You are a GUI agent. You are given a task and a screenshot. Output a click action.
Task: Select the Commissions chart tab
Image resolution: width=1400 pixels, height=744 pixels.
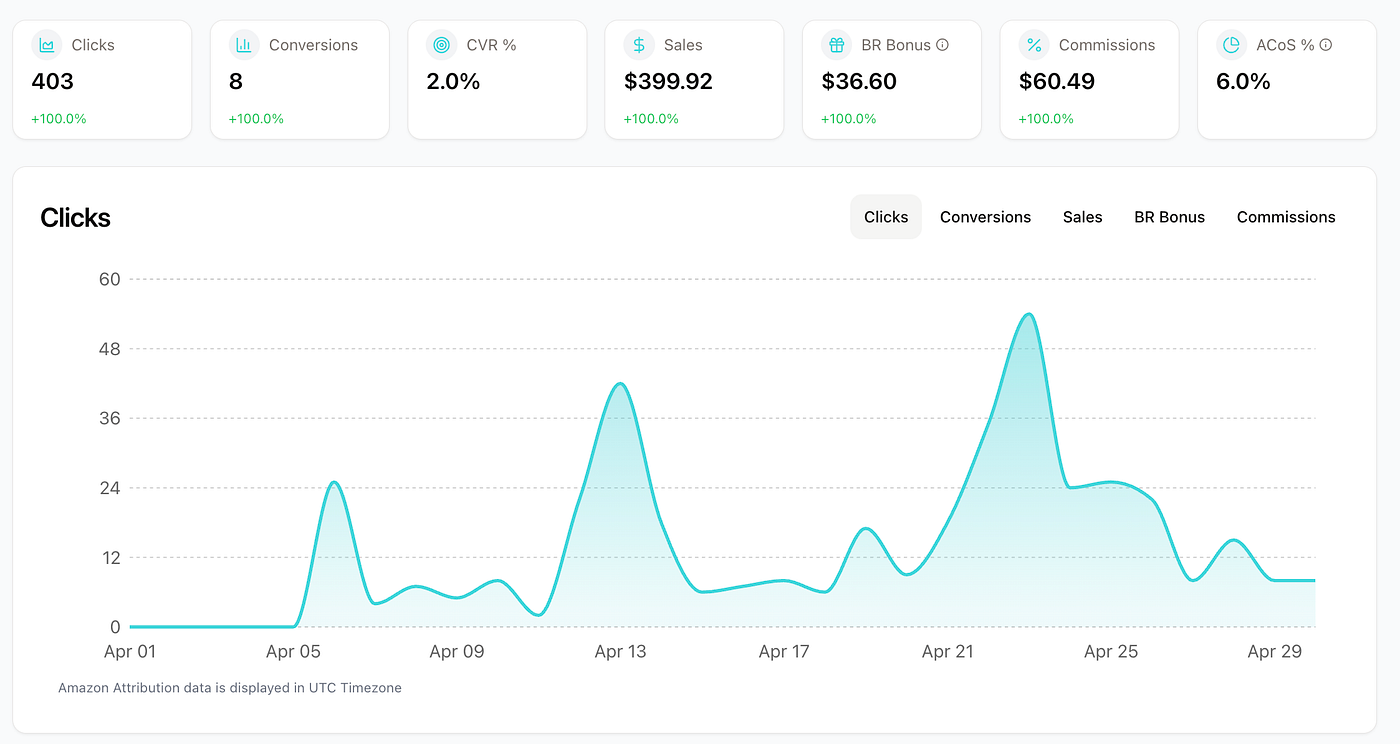coord(1286,217)
